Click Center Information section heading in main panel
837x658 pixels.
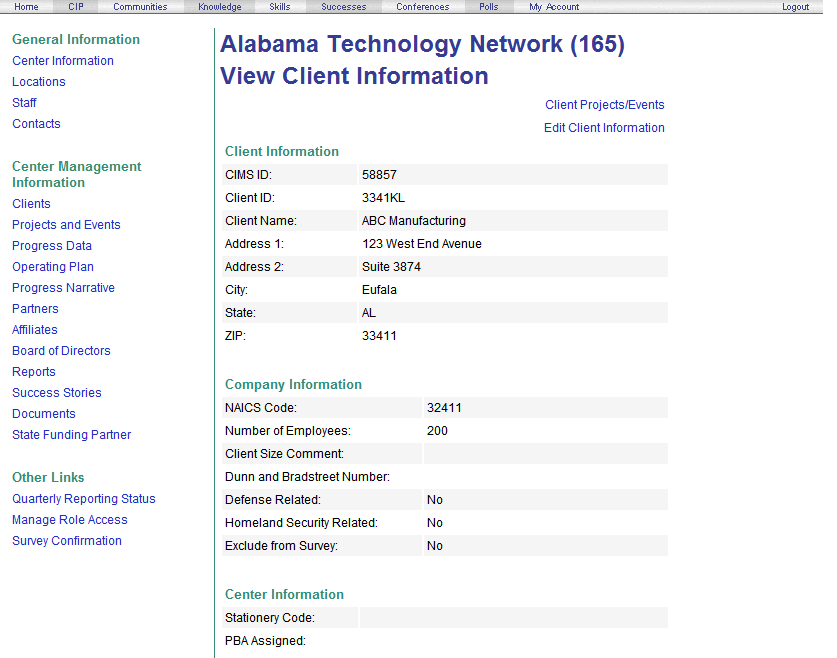[x=284, y=594]
